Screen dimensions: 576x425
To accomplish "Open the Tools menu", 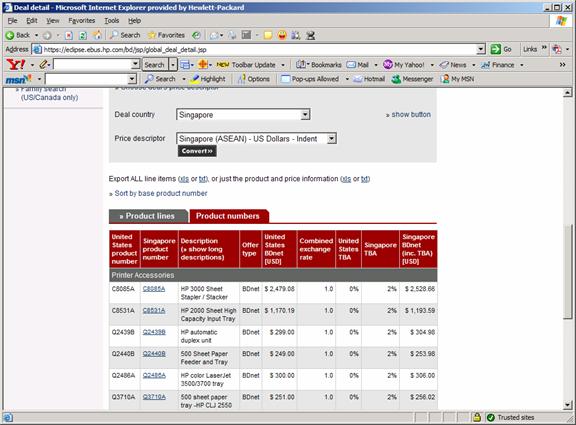I will (112, 21).
